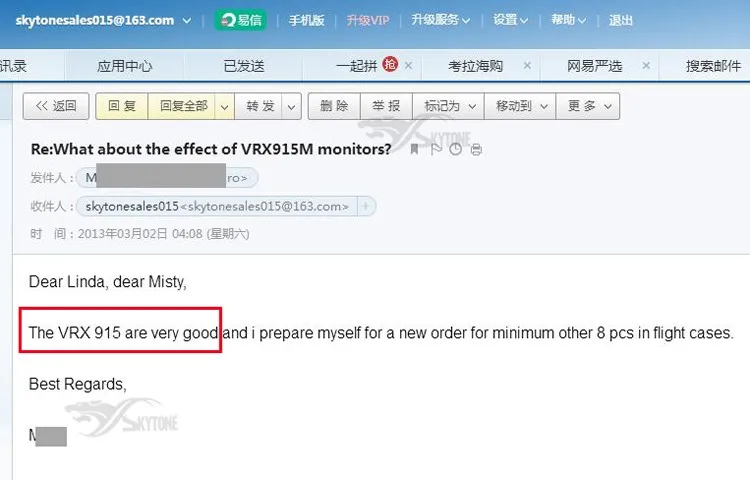Print email using the printer icon
The width and height of the screenshot is (750, 480).
[x=476, y=150]
